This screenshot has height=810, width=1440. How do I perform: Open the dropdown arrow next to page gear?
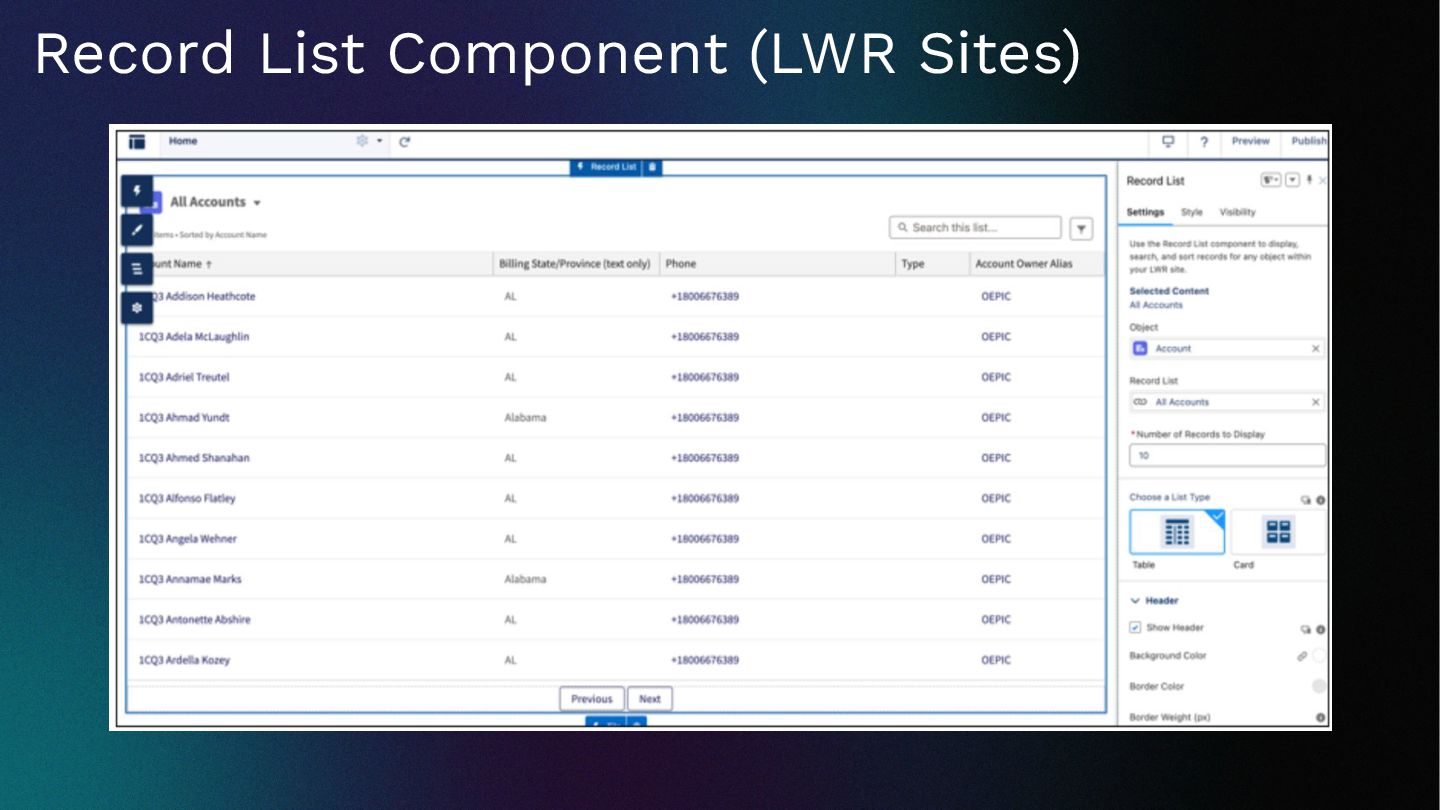[380, 141]
